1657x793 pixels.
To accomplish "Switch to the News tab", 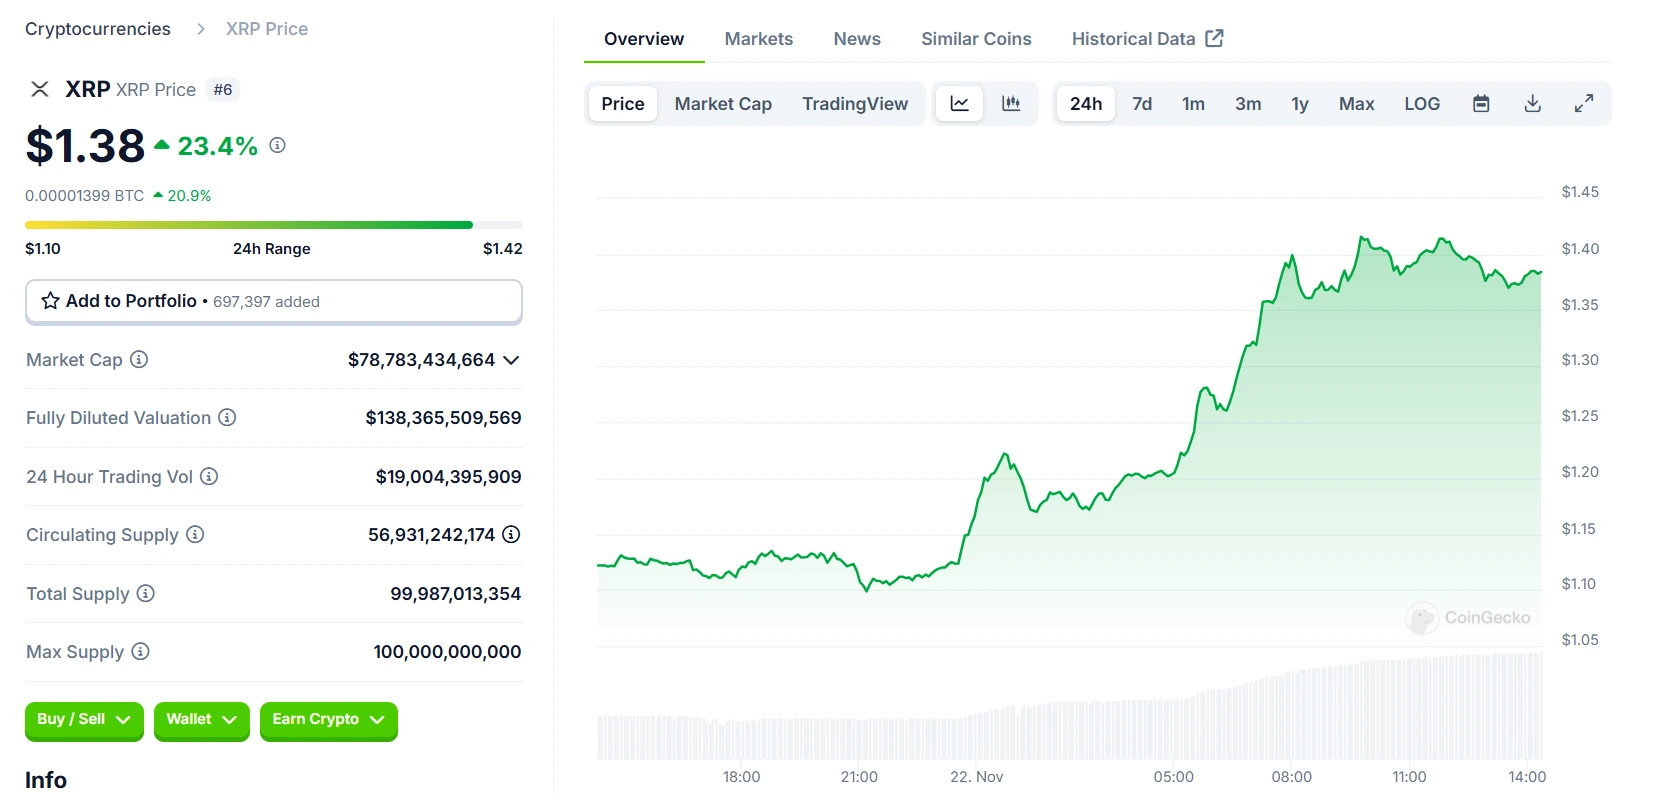I will click(x=857, y=39).
